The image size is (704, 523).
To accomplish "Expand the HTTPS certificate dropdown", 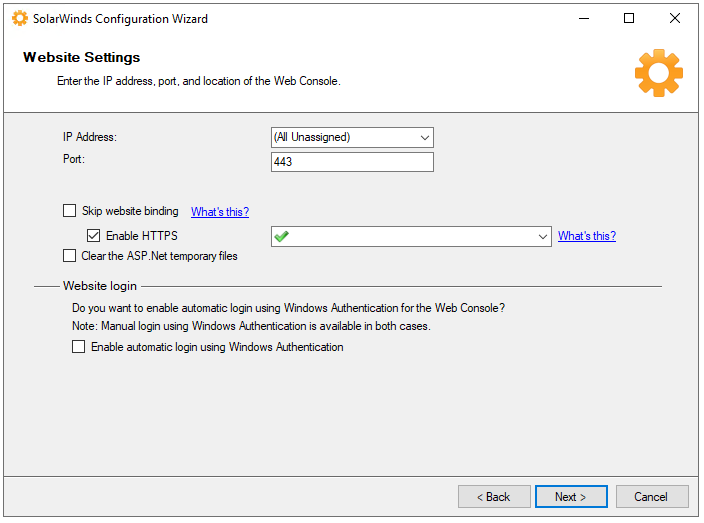I will 543,236.
